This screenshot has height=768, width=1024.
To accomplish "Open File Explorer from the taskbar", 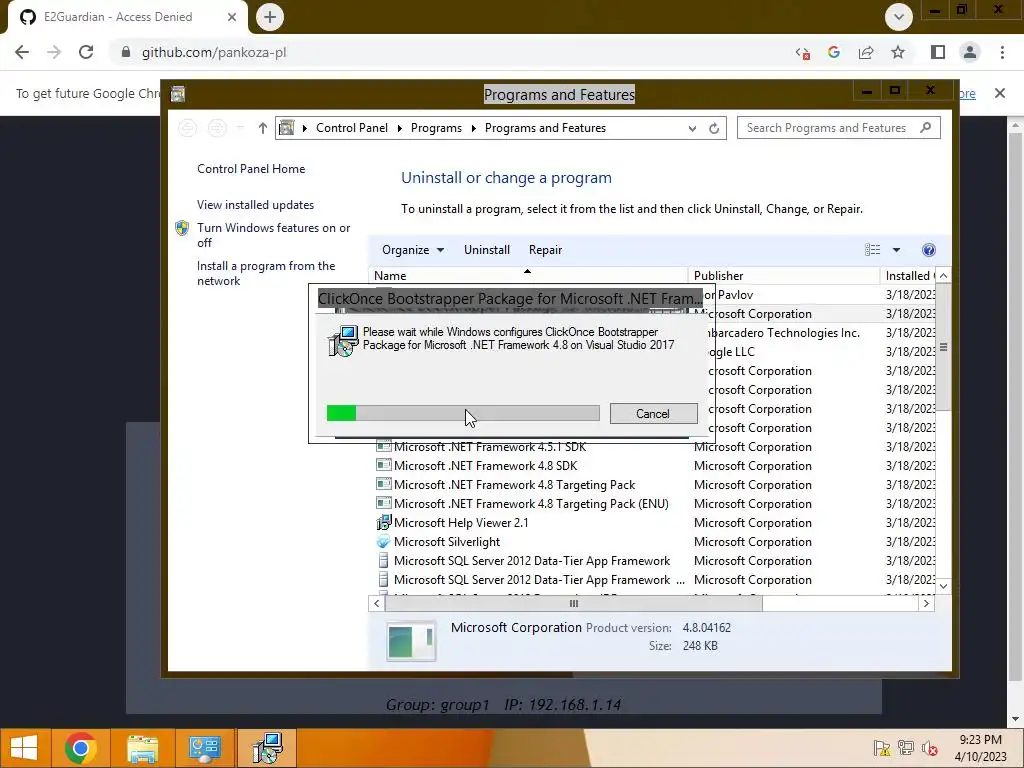I will coord(142,748).
